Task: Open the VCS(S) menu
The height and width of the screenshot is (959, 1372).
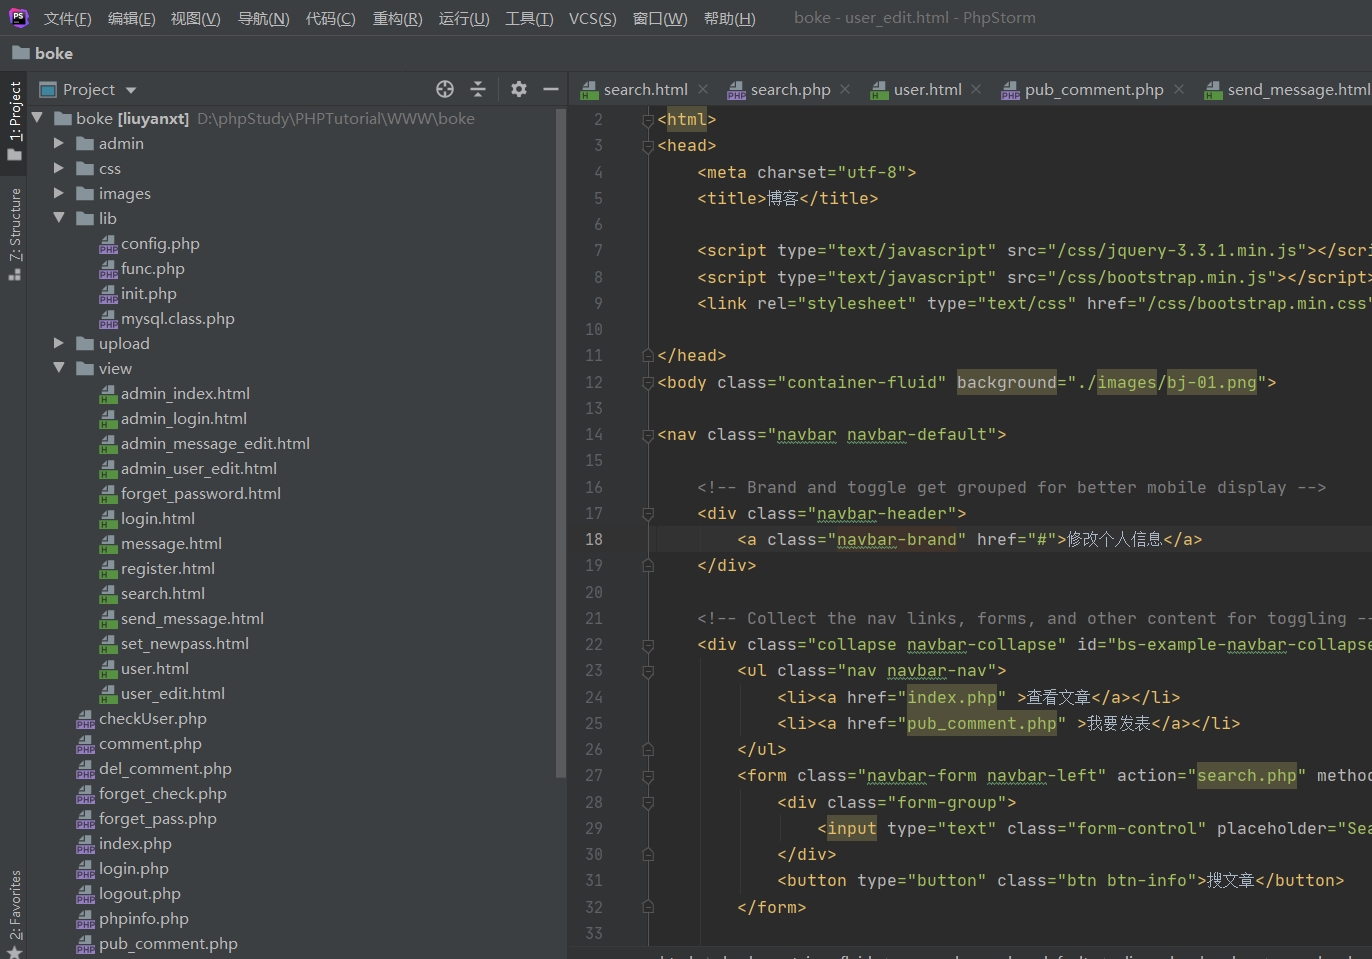Action: pos(592,19)
